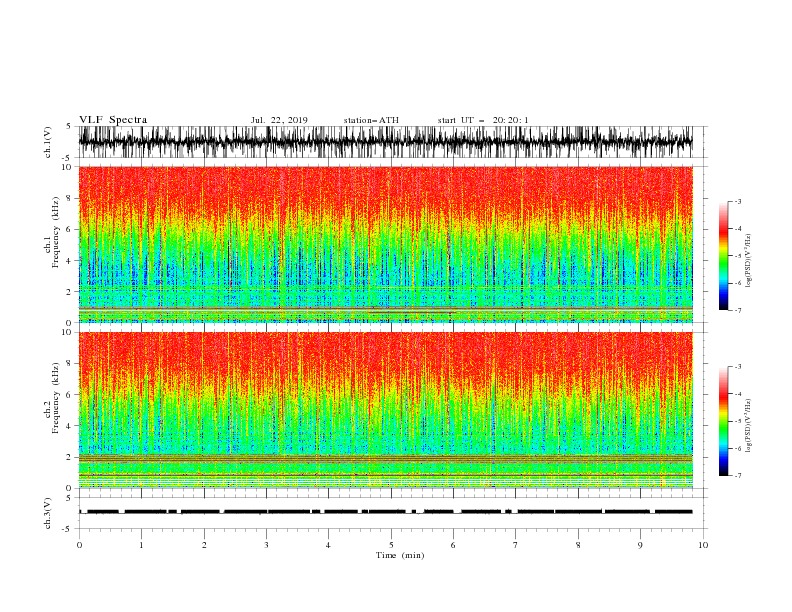Click the '5' tick on time axis
792x612 pixels.
(391, 545)
